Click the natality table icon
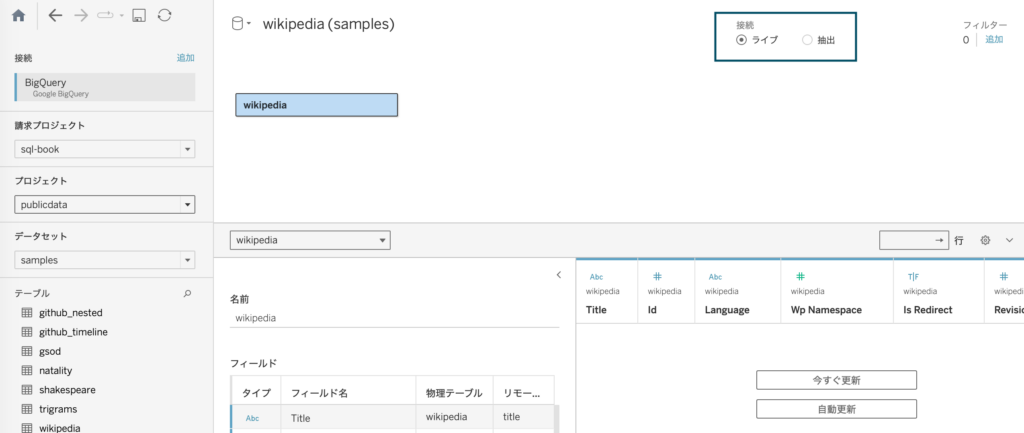 (27, 370)
